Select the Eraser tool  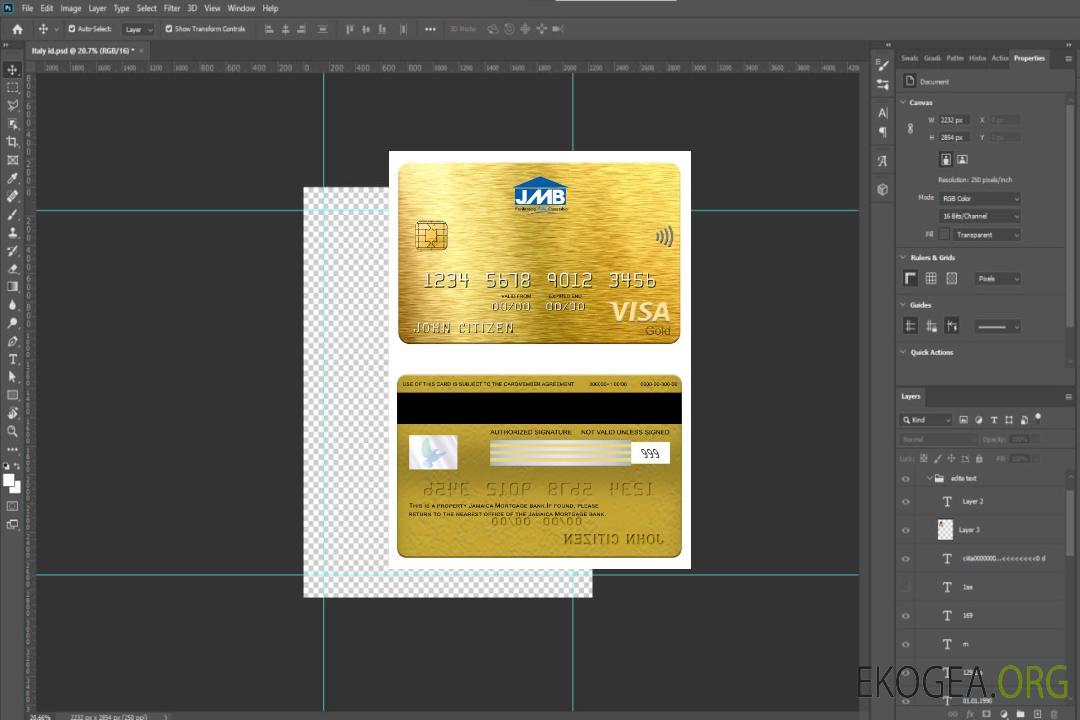[x=12, y=269]
